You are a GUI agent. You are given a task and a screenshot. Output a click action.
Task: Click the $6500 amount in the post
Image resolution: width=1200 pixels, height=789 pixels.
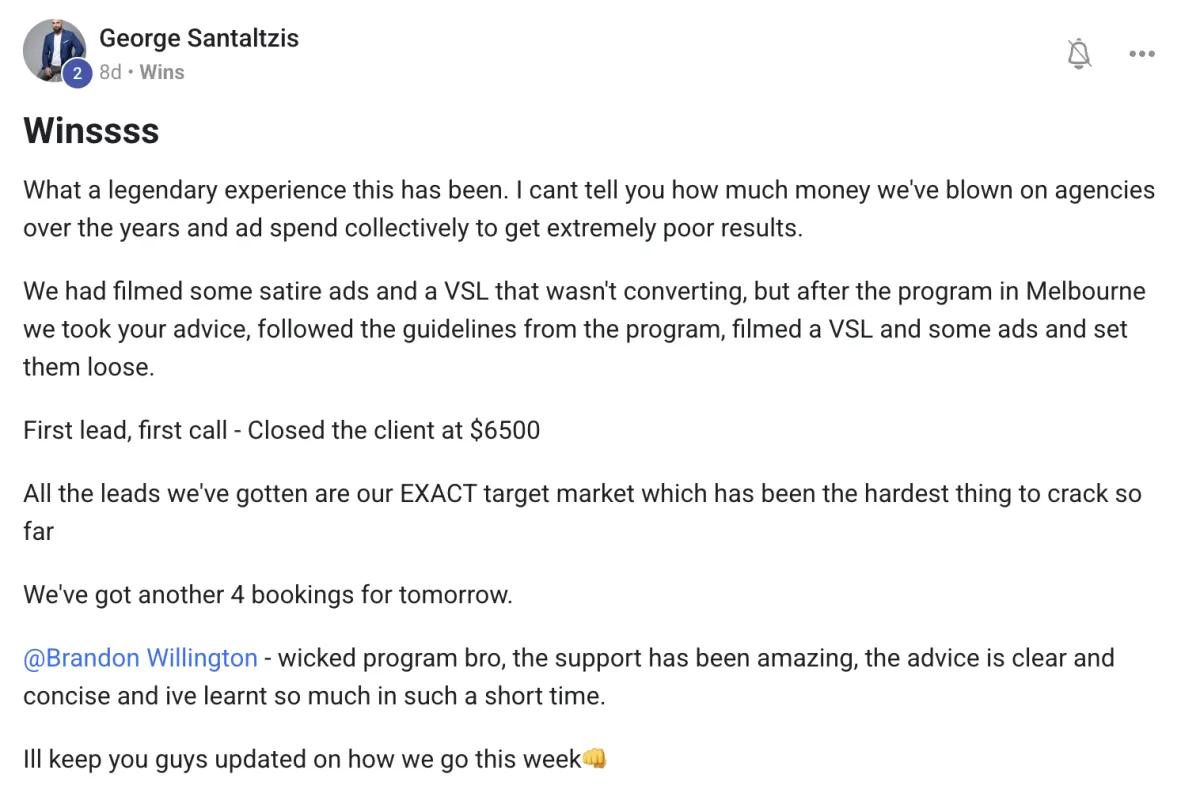(504, 430)
